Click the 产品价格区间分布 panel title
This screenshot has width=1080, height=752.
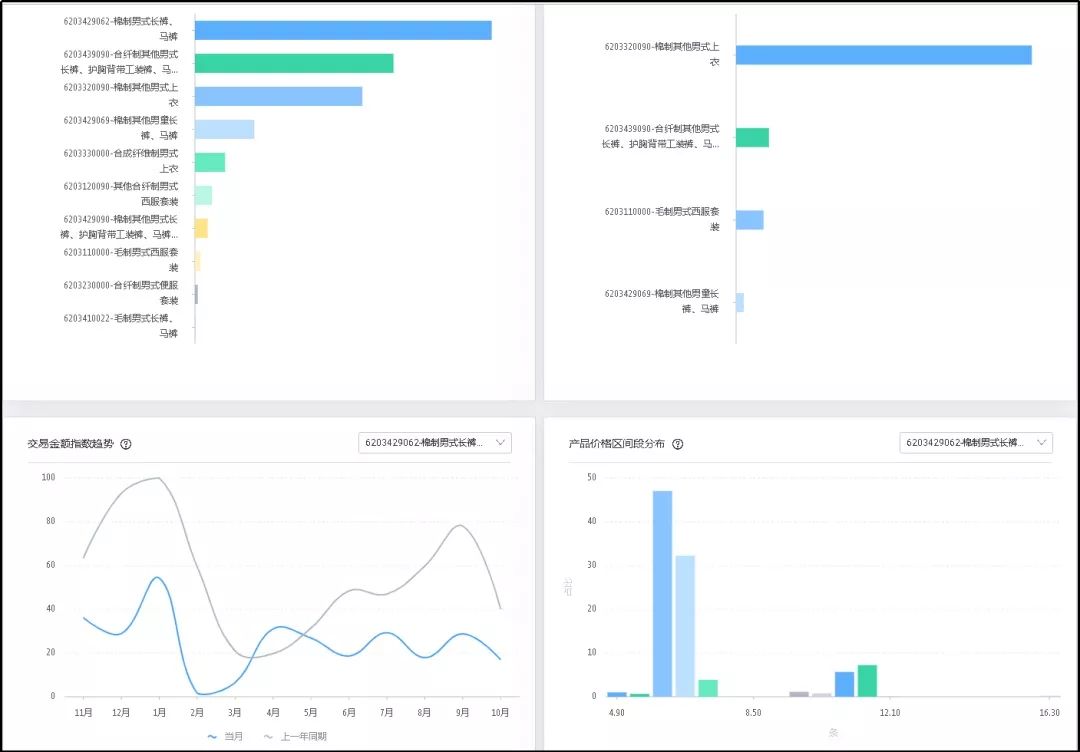click(617, 444)
